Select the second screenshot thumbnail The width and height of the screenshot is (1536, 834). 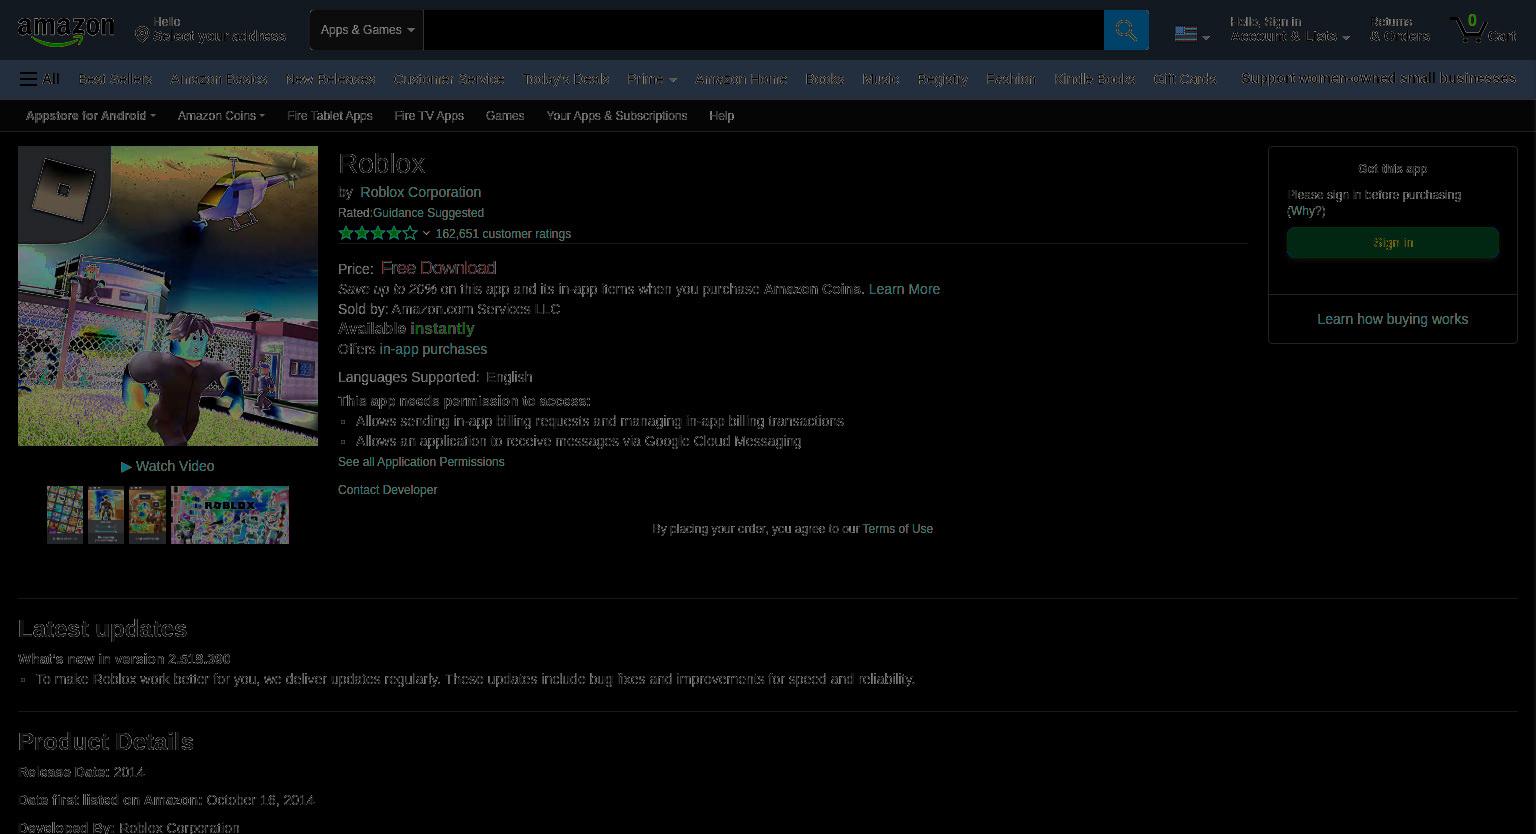pyautogui.click(x=106, y=515)
